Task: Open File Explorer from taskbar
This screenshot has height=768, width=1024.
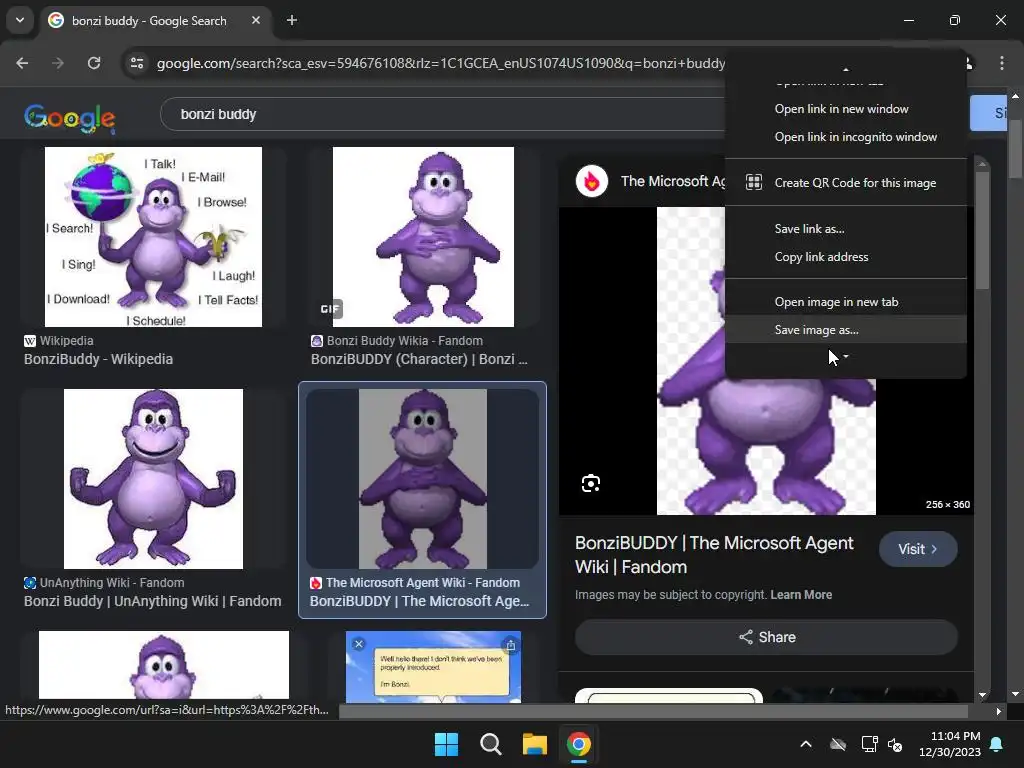Action: (x=535, y=744)
